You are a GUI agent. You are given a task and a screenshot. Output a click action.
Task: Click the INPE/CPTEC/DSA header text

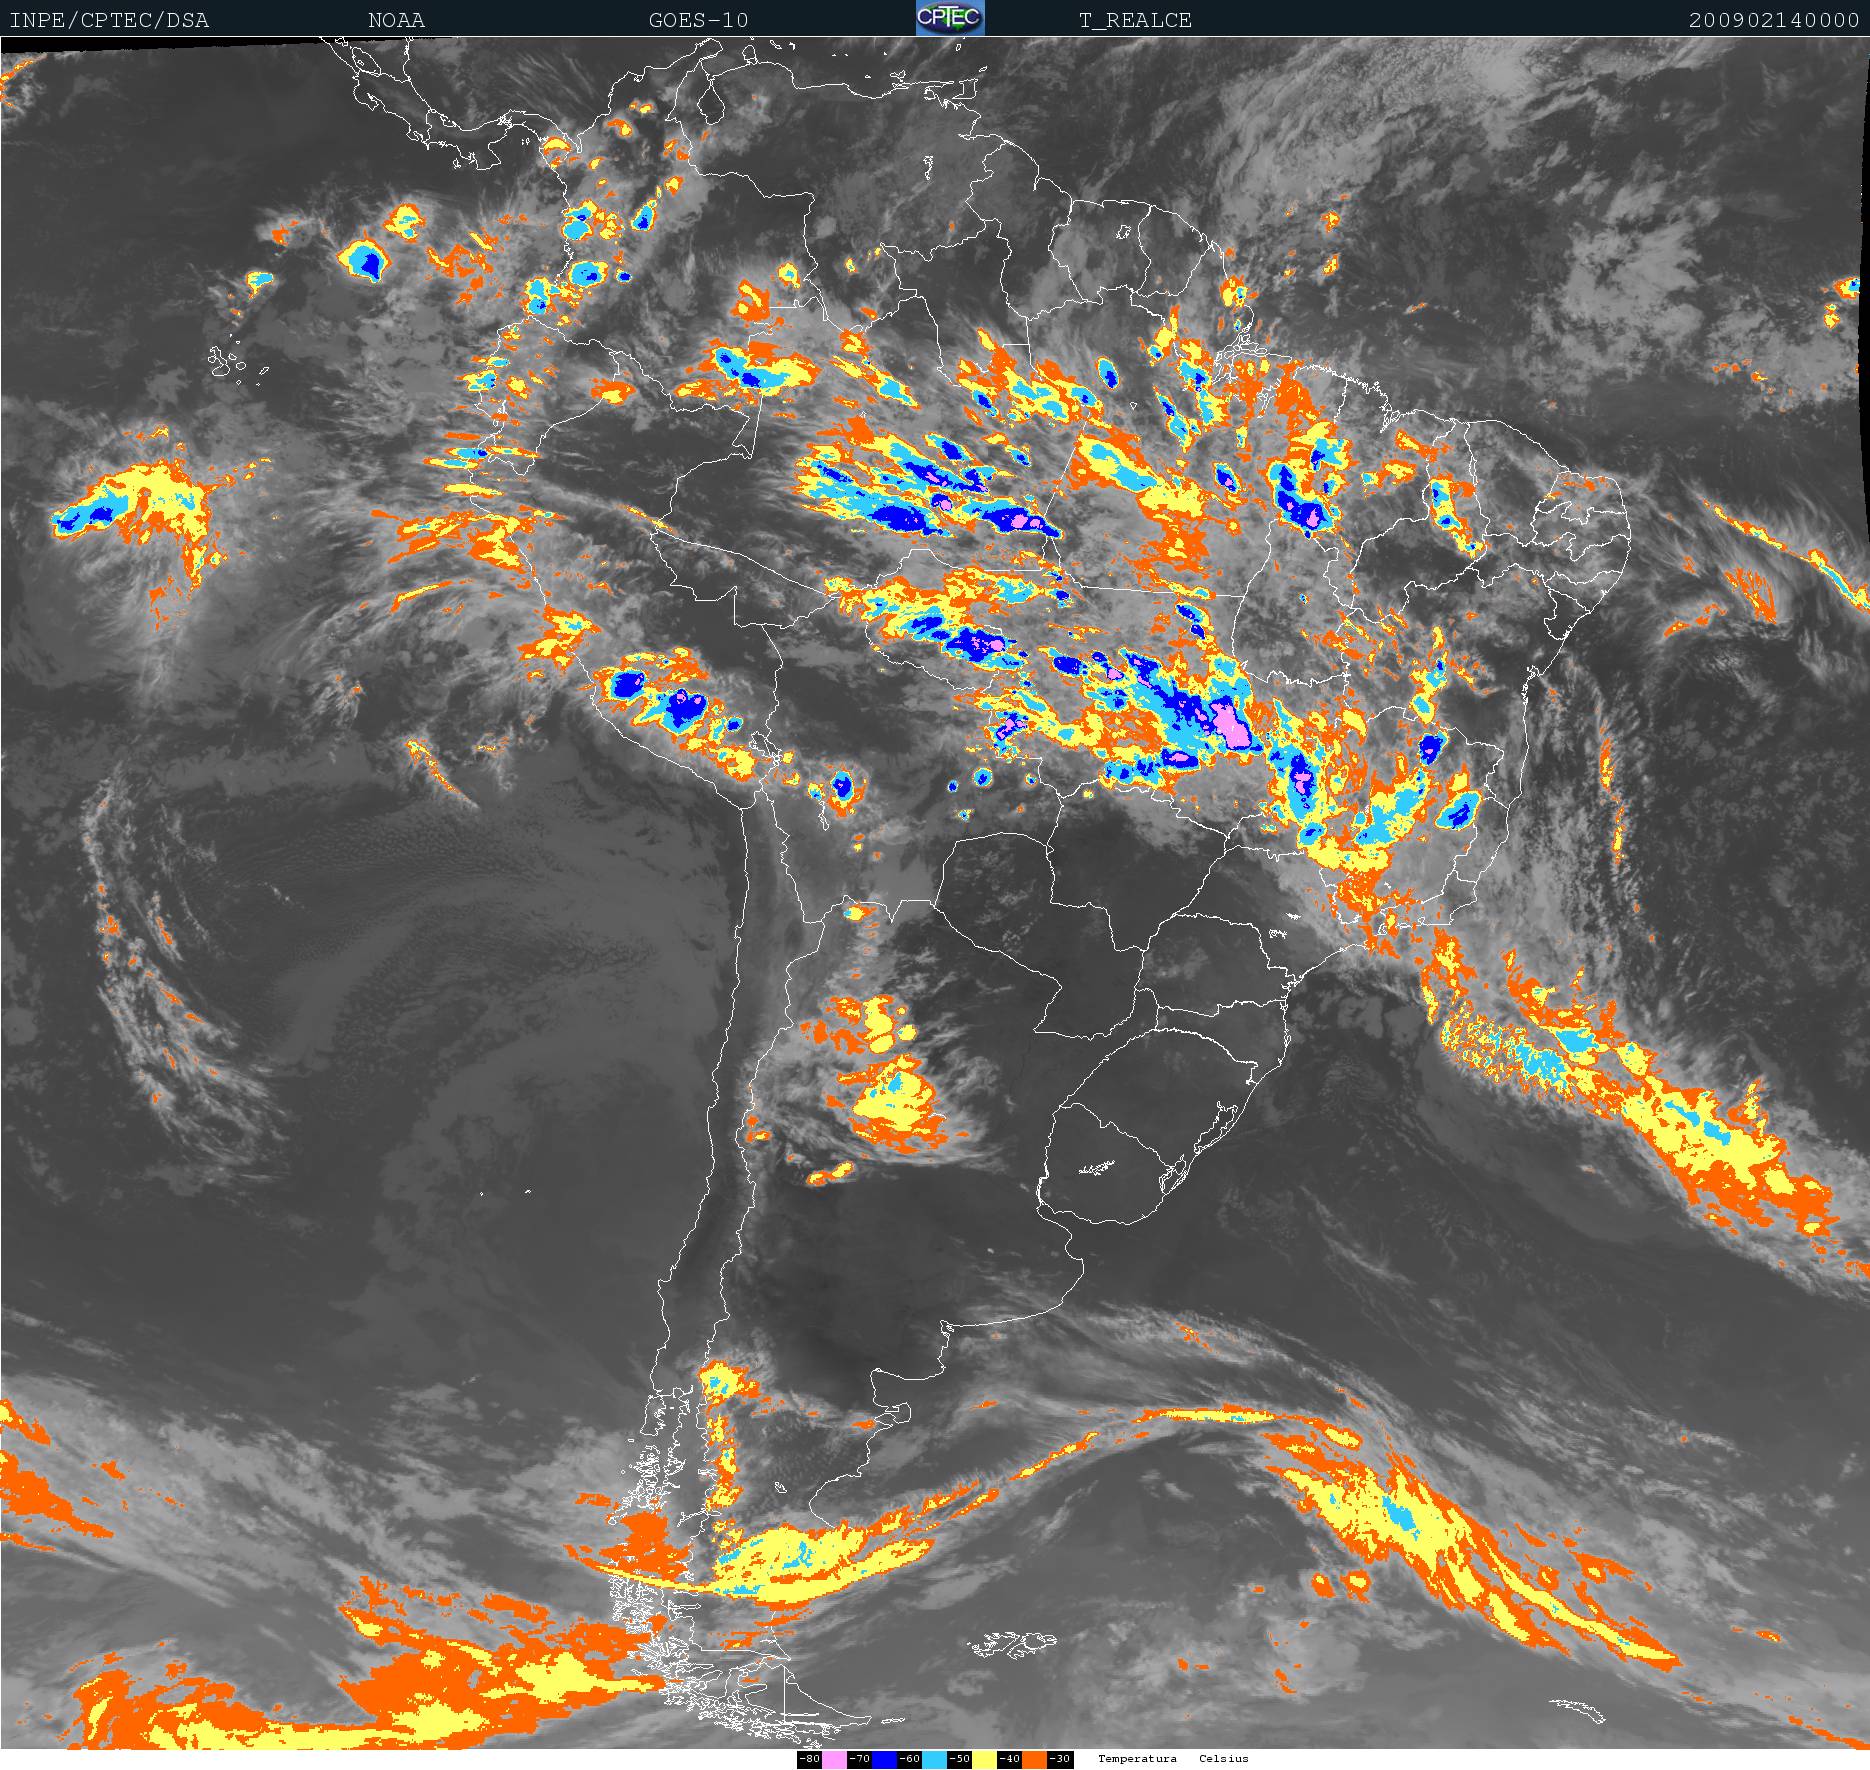click(x=109, y=20)
